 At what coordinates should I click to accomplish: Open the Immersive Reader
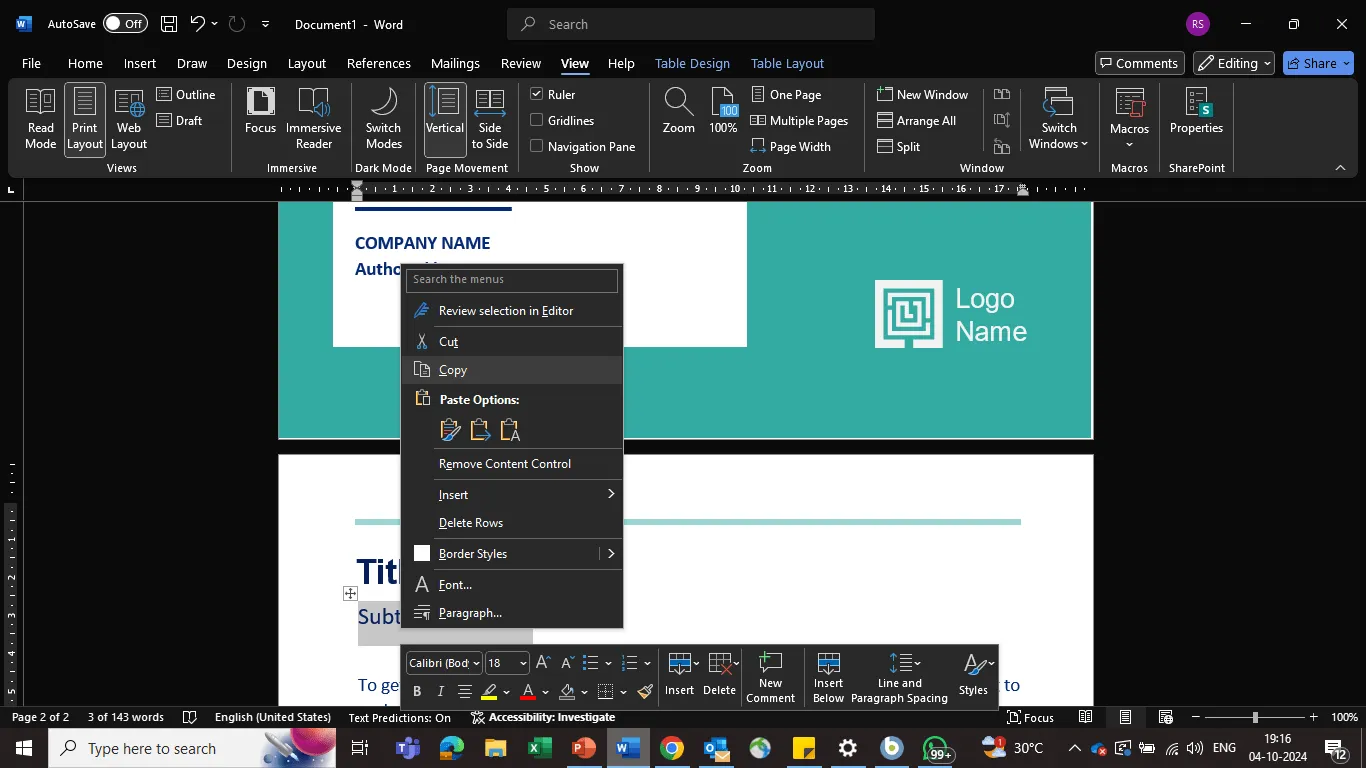[313, 119]
